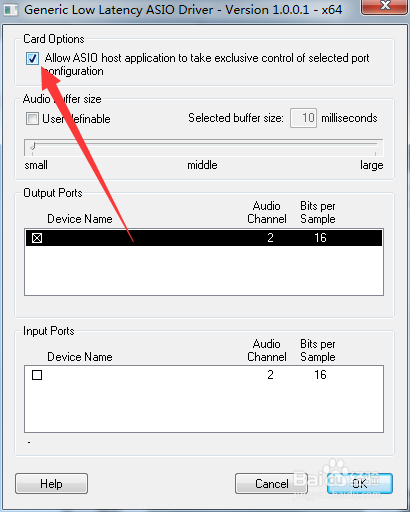Click the Selected buffer size milliseconds field
The image size is (410, 512).
coord(303,118)
